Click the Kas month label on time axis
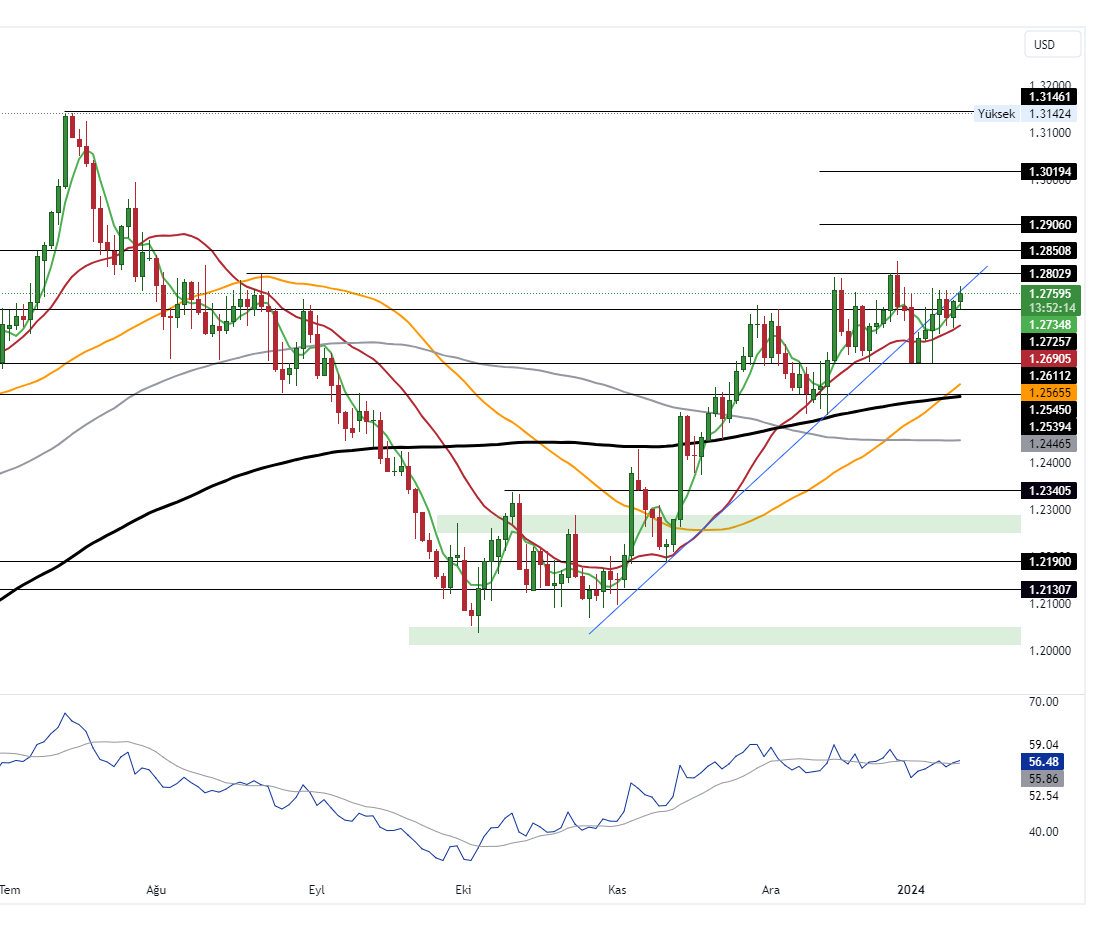The width and height of the screenshot is (1095, 939). point(617,889)
